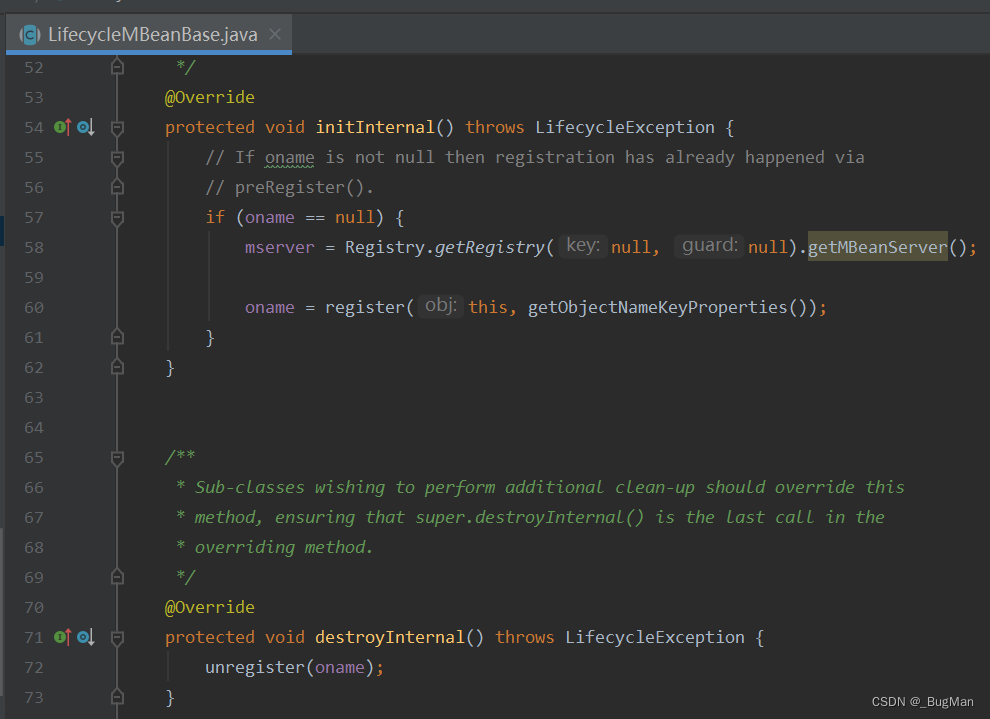
Task: Click the Registry class name on line 58
Action: pyautogui.click(x=385, y=247)
